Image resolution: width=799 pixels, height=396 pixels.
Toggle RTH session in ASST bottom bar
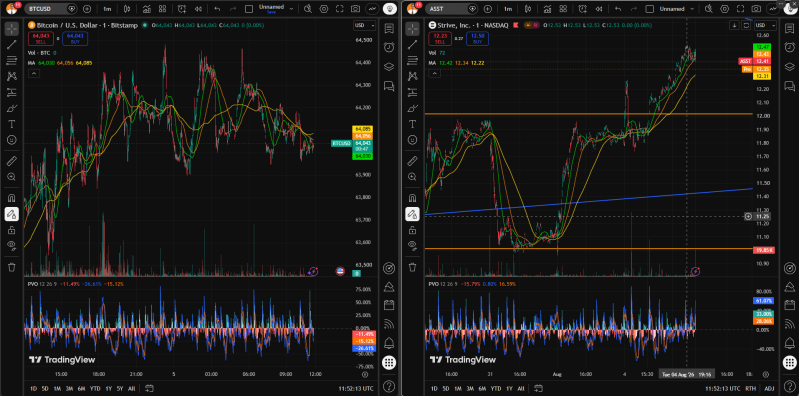point(751,388)
